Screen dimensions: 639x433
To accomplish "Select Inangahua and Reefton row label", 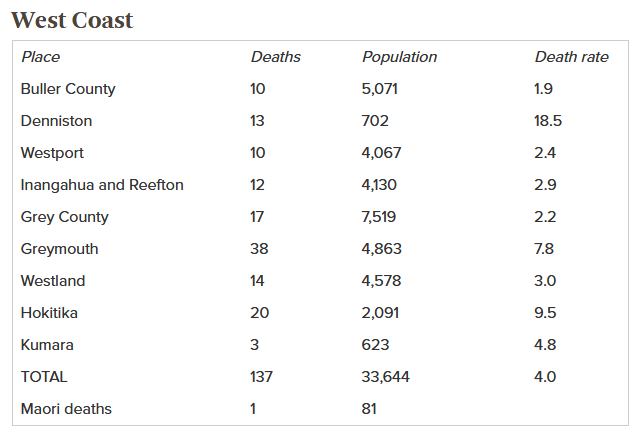I will click(x=102, y=185).
